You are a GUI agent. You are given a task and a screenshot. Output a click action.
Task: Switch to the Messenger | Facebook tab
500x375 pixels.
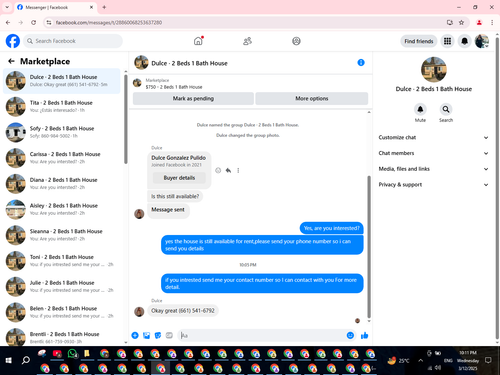coord(55,7)
